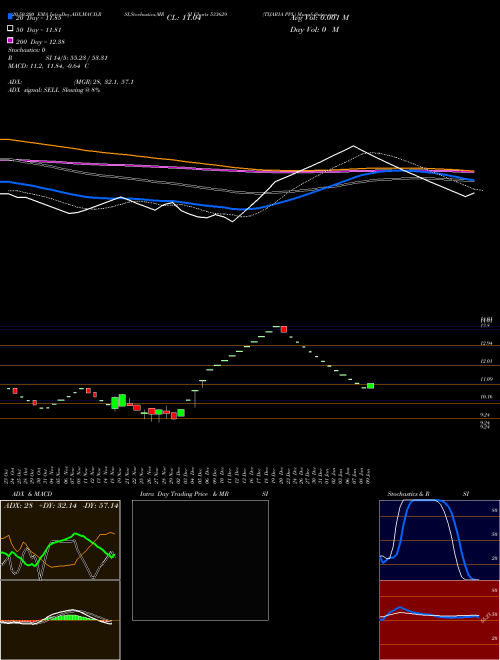
Task: Click the 'ADX: 28 +DY: 32.14 -DY: 57.14' header
Action: pos(61,506)
